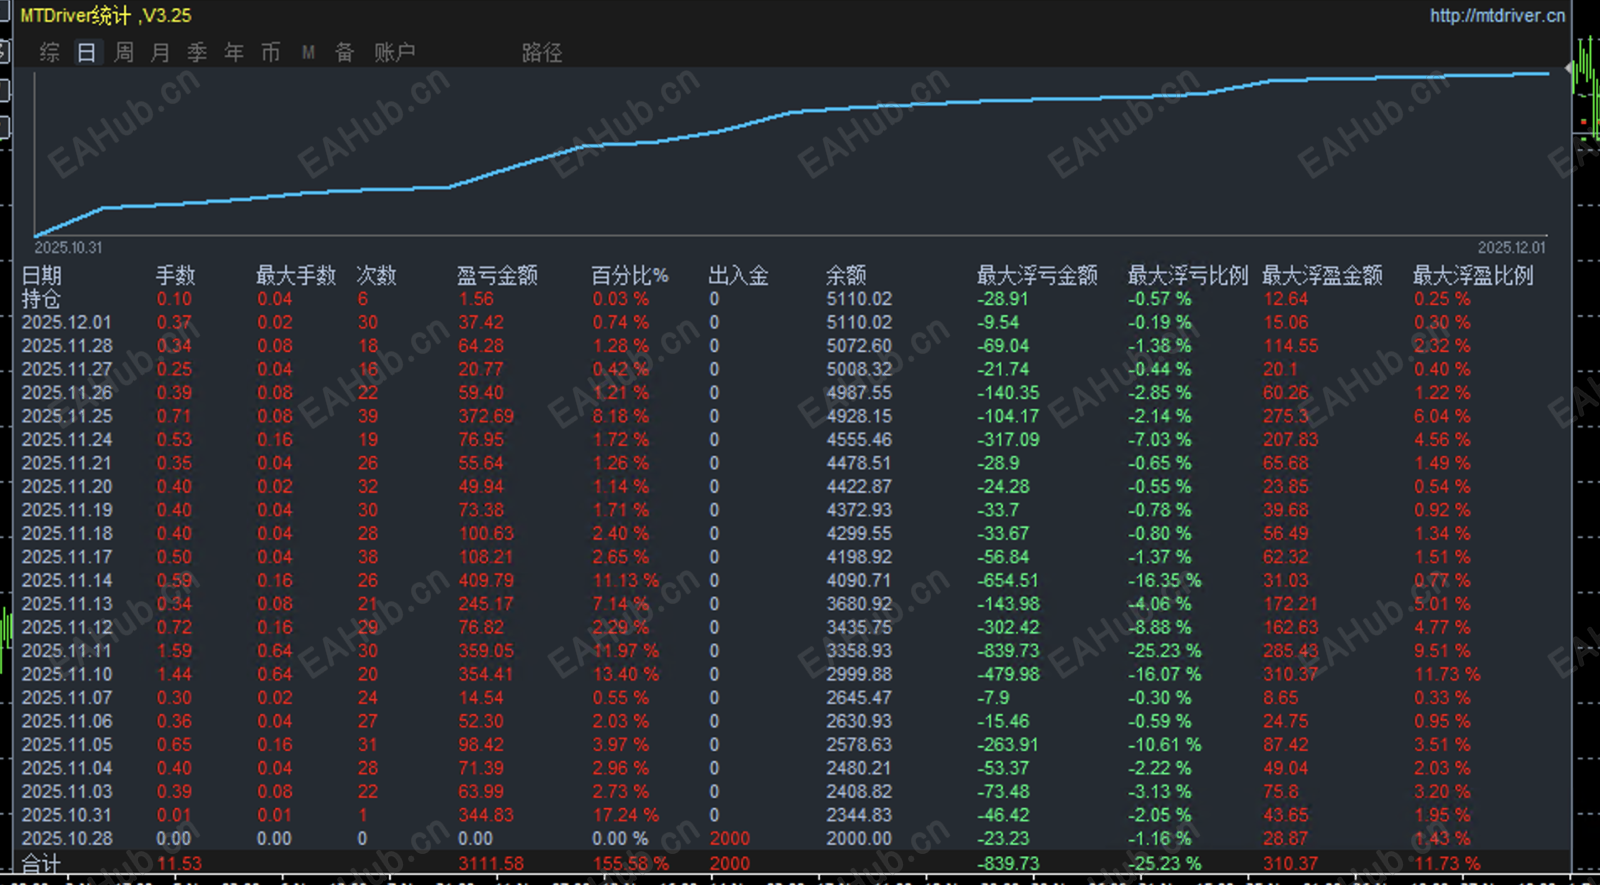Image resolution: width=1600 pixels, height=885 pixels.
Task: Click the -654.51 floating loss value
Action: coord(1008,581)
